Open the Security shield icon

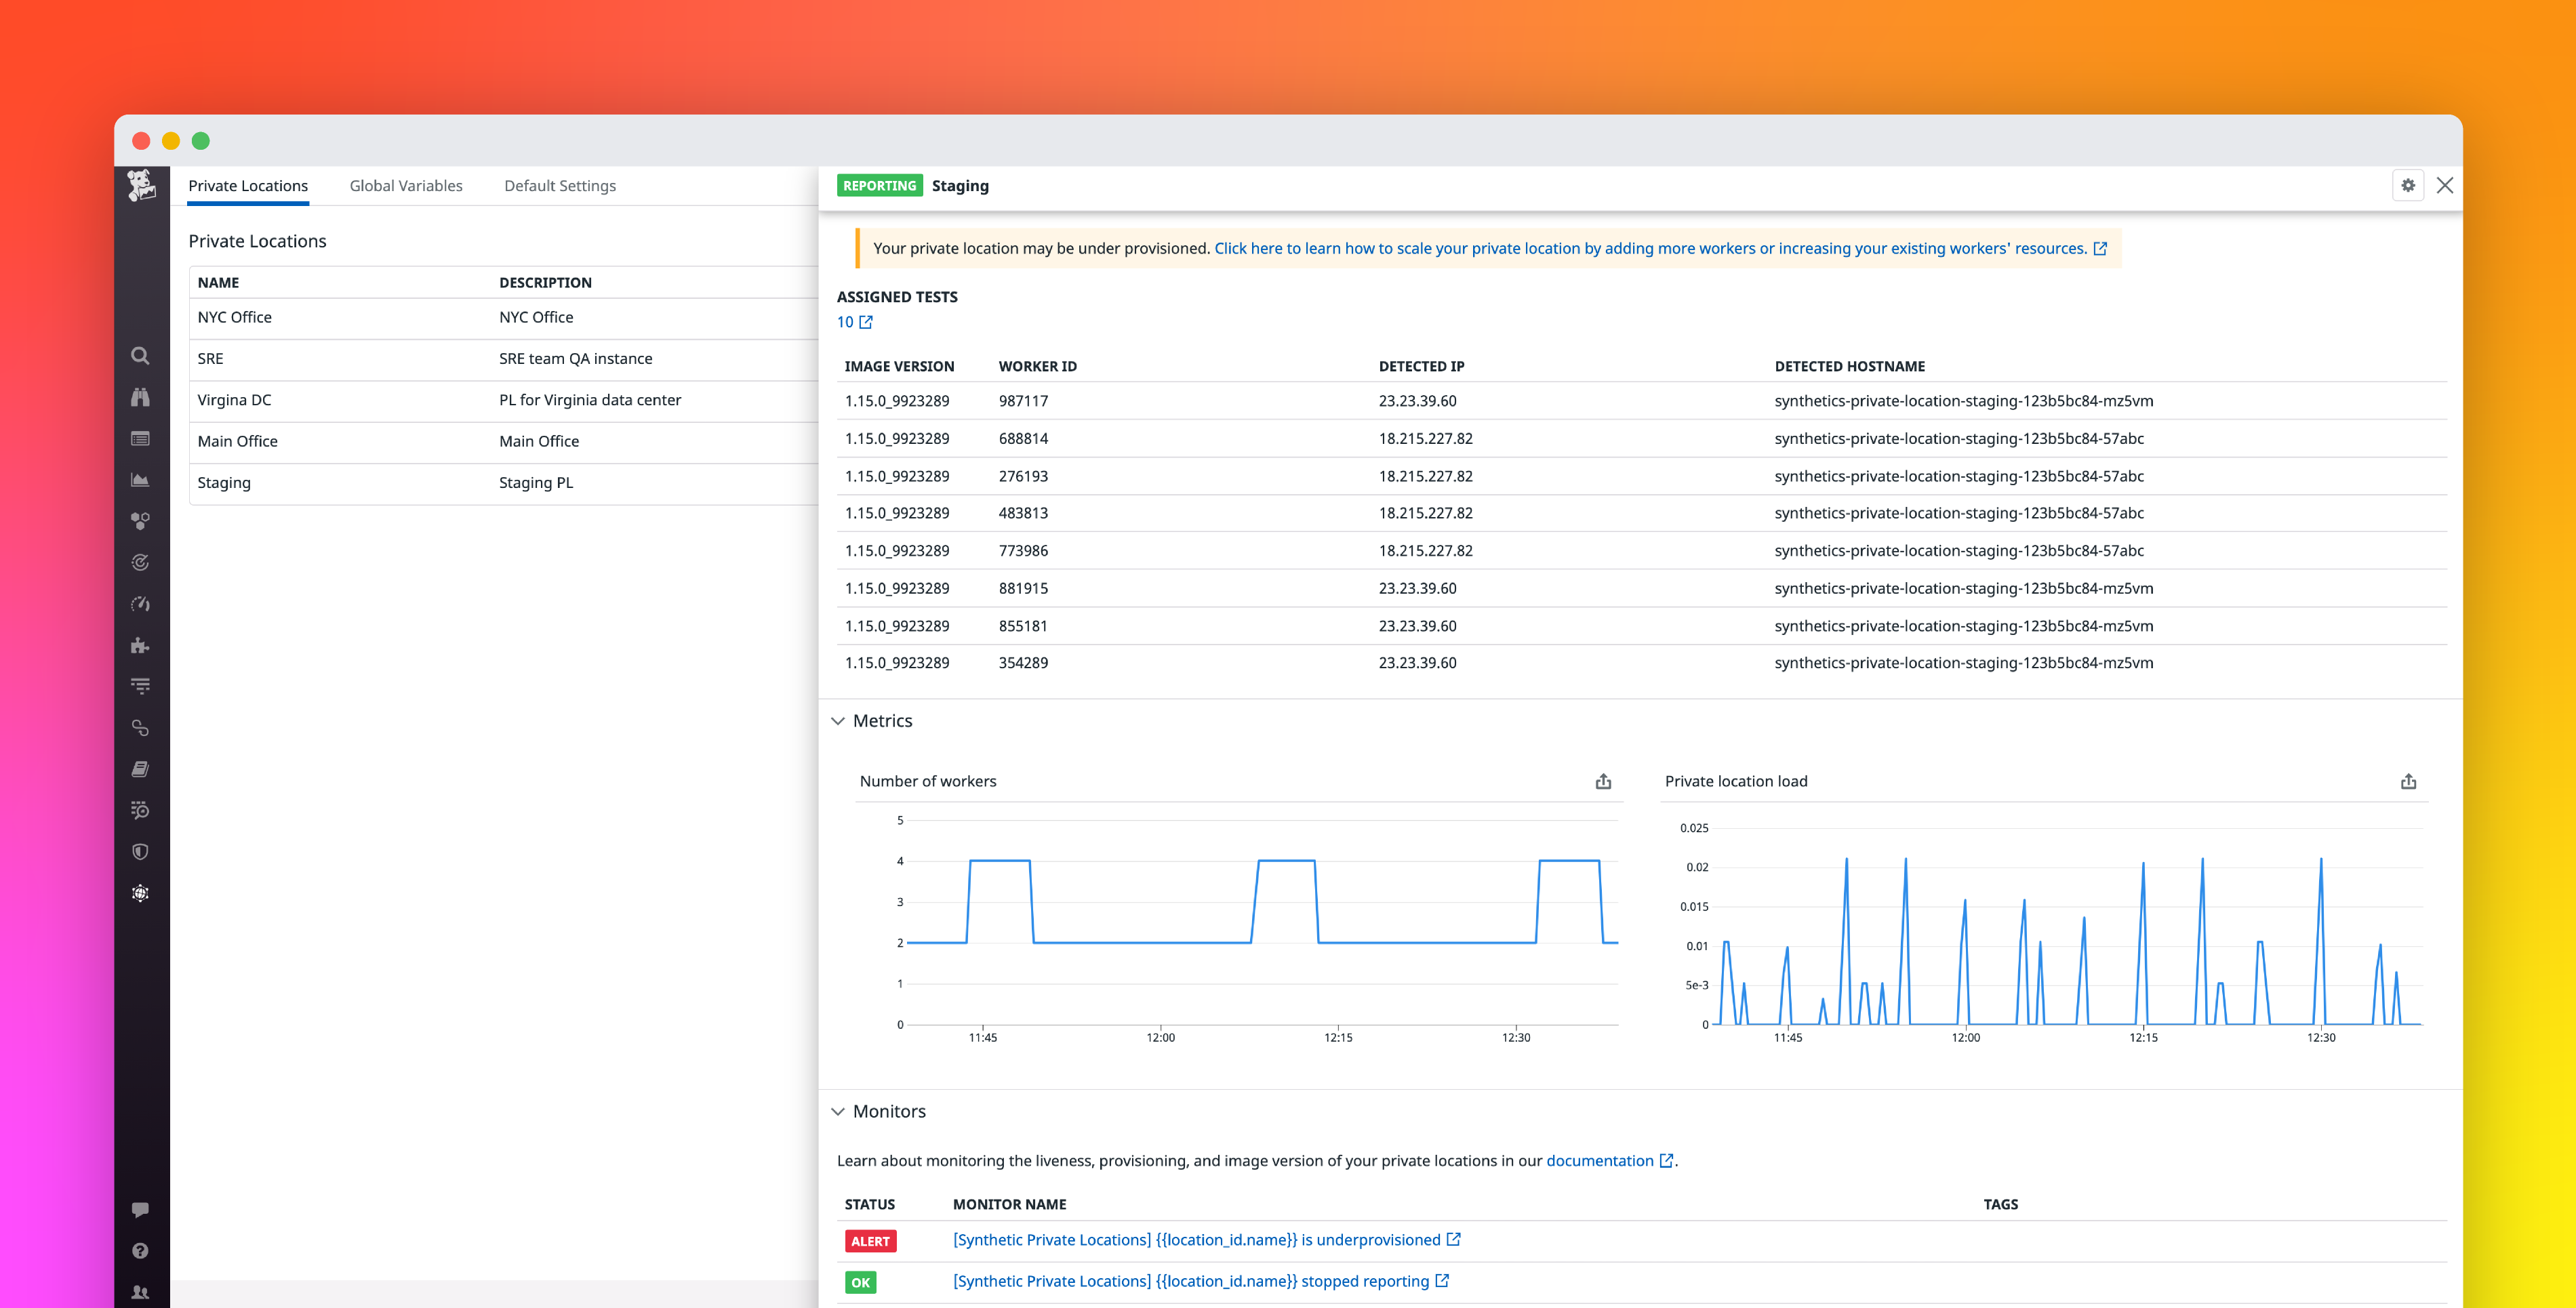click(140, 851)
